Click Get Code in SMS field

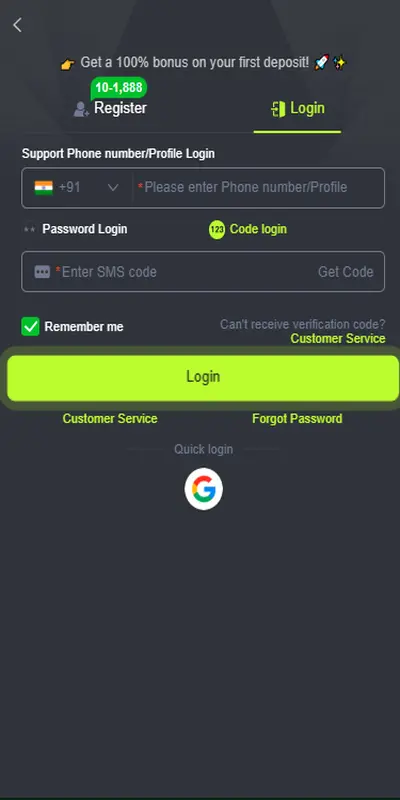click(x=345, y=271)
